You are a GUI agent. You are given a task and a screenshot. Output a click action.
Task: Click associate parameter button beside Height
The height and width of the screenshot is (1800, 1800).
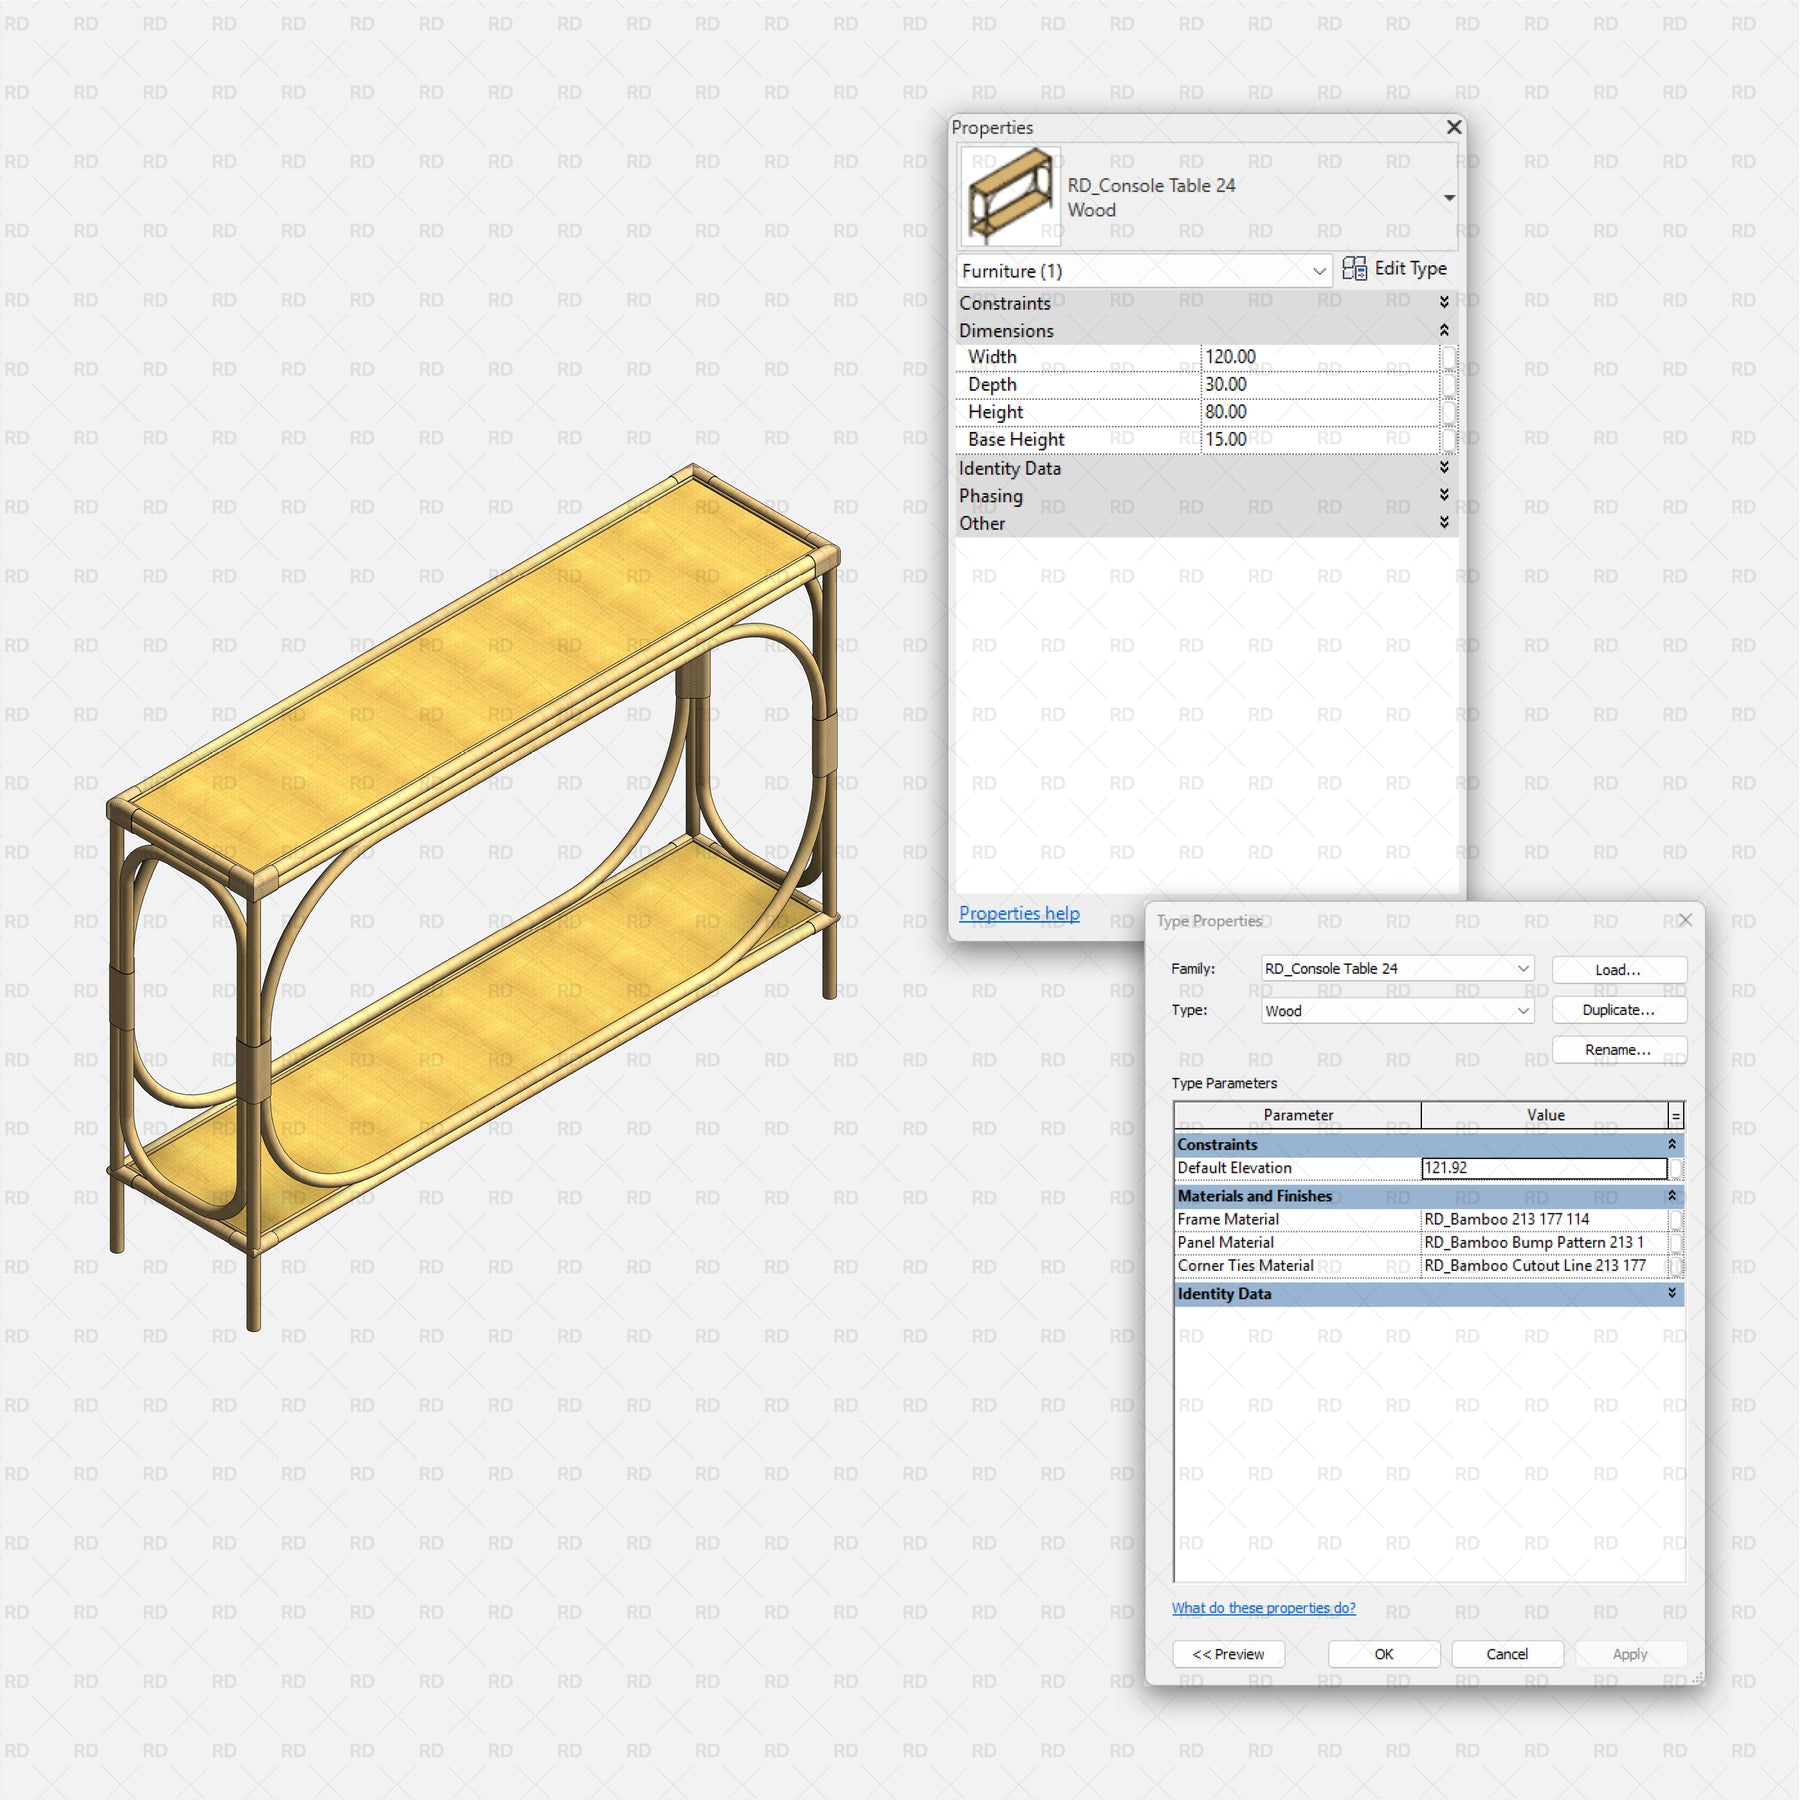tap(1448, 412)
